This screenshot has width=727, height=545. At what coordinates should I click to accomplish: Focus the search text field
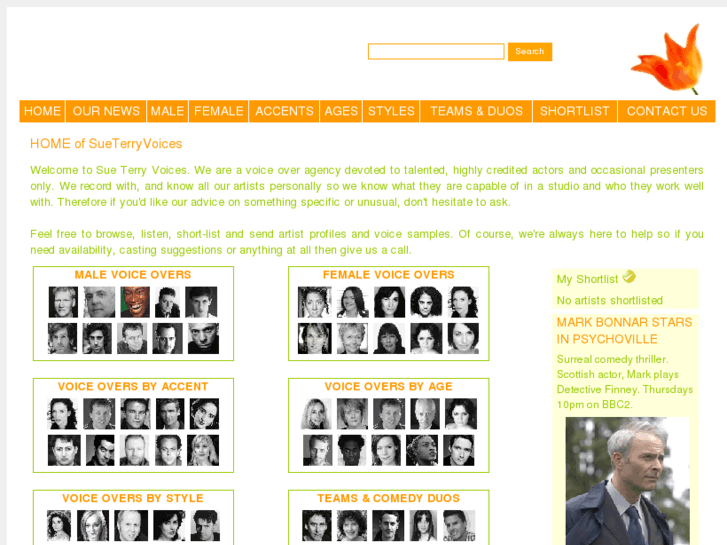tap(436, 51)
